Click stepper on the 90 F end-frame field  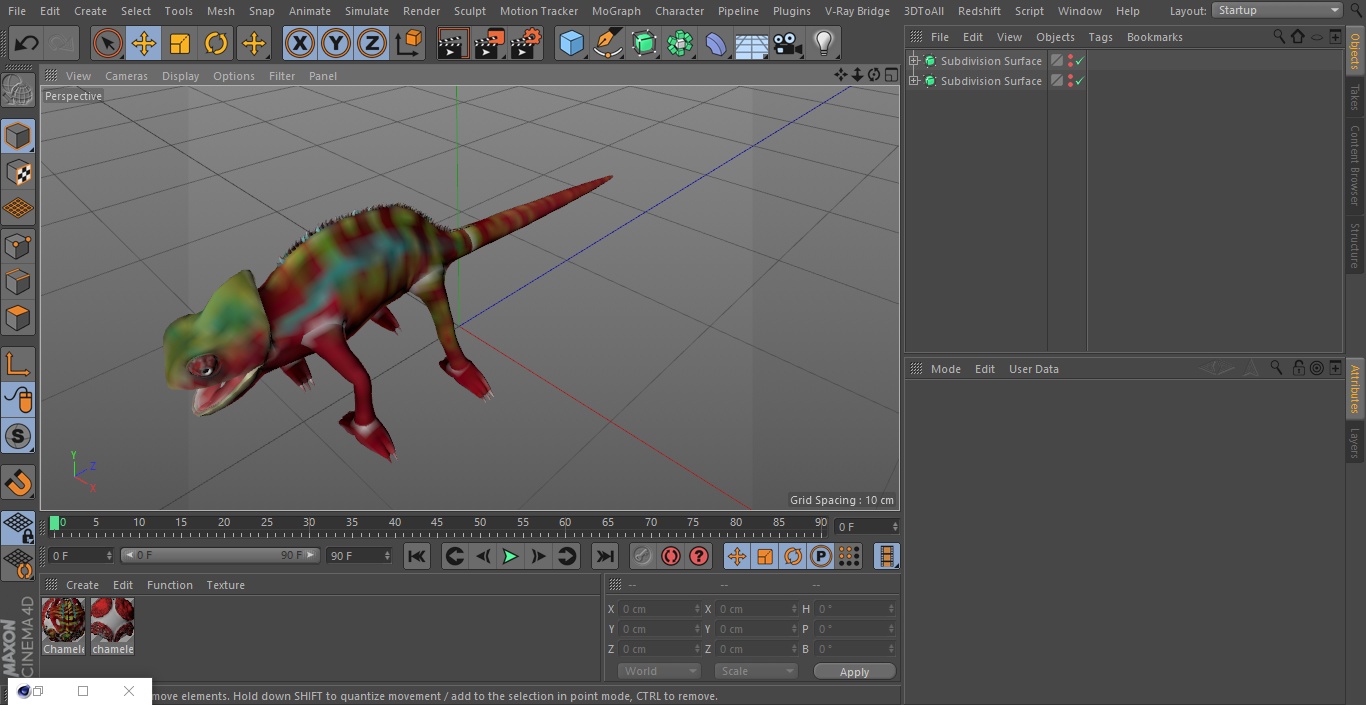click(x=387, y=556)
